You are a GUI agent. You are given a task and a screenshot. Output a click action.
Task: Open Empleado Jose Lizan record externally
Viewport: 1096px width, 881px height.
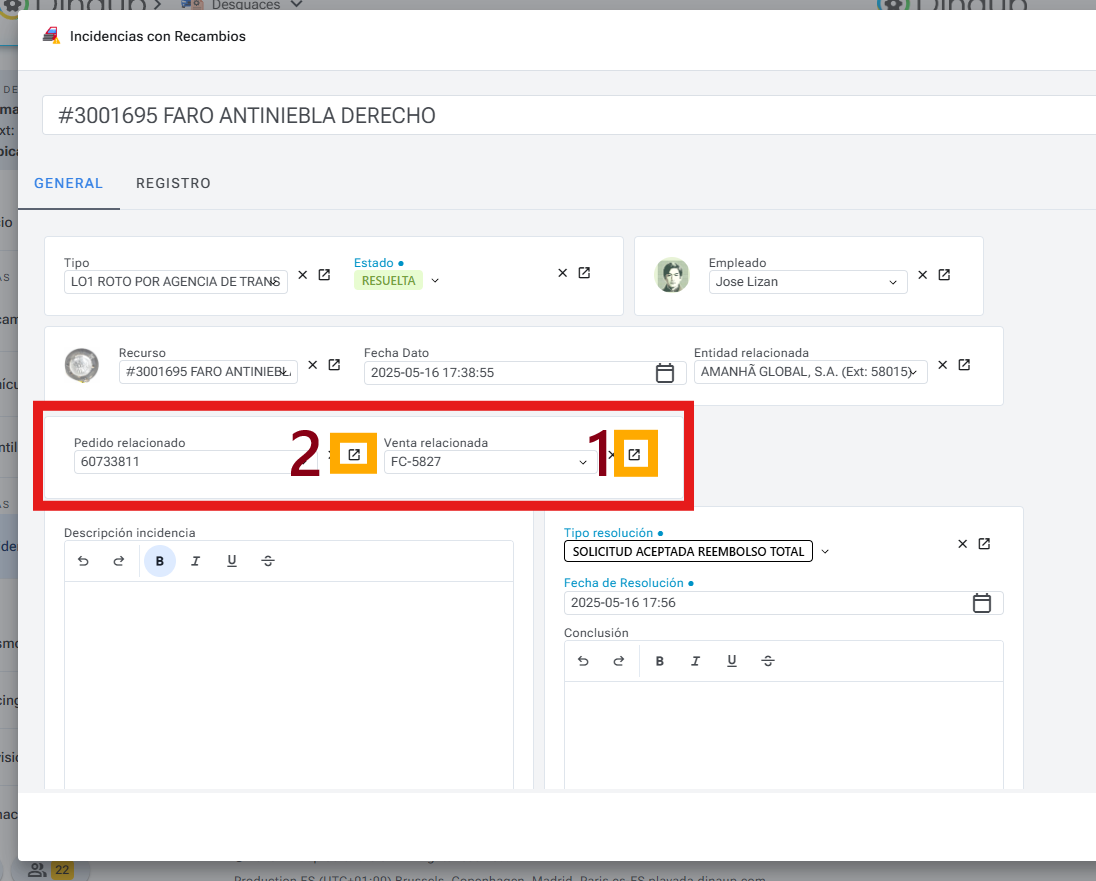944,274
